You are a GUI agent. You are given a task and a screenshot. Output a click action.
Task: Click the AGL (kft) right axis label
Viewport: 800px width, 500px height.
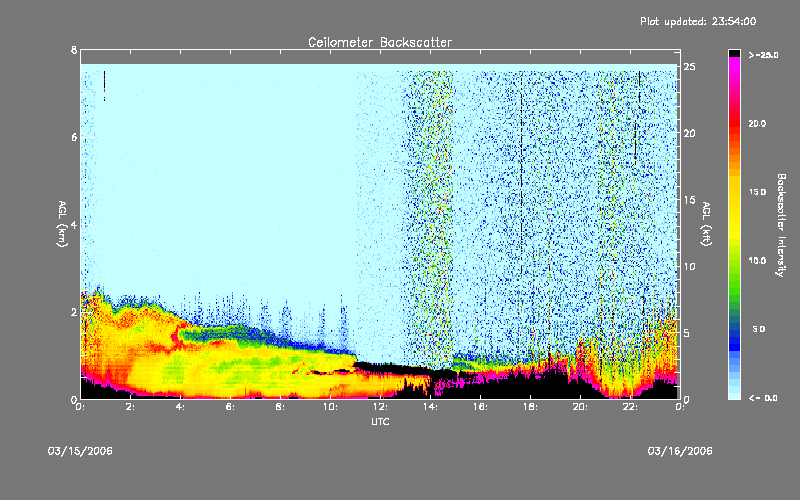(706, 225)
